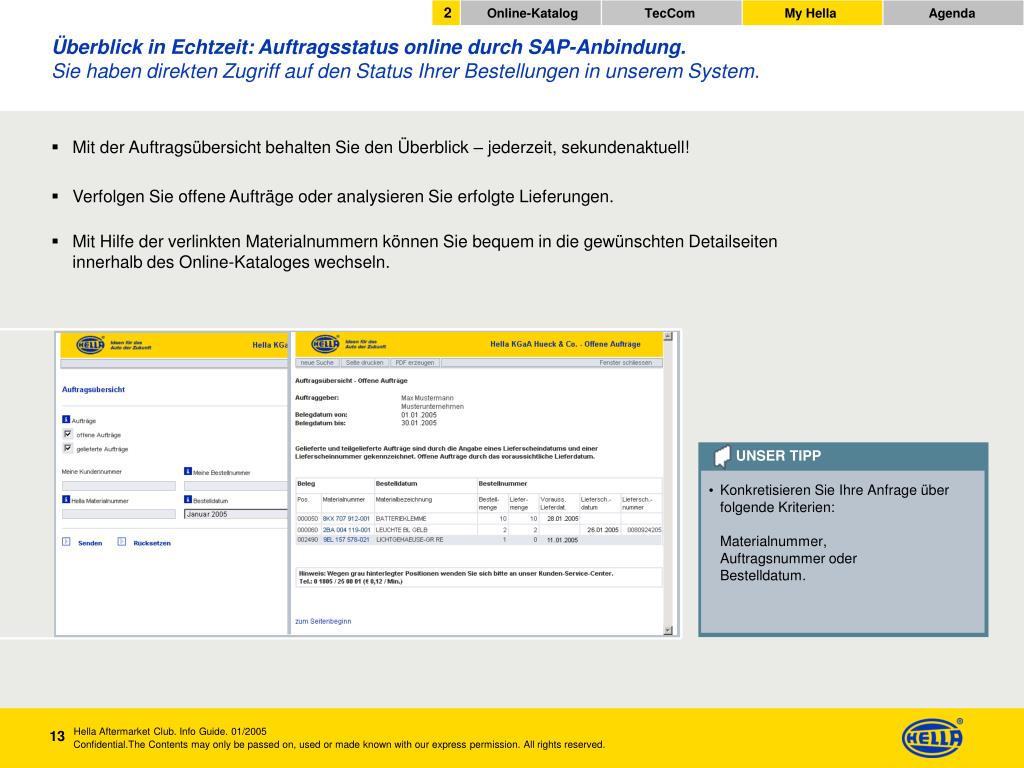Viewport: 1024px width, 768px height.
Task: Click scrollbar up arrow in orders window
Action: 668,336
